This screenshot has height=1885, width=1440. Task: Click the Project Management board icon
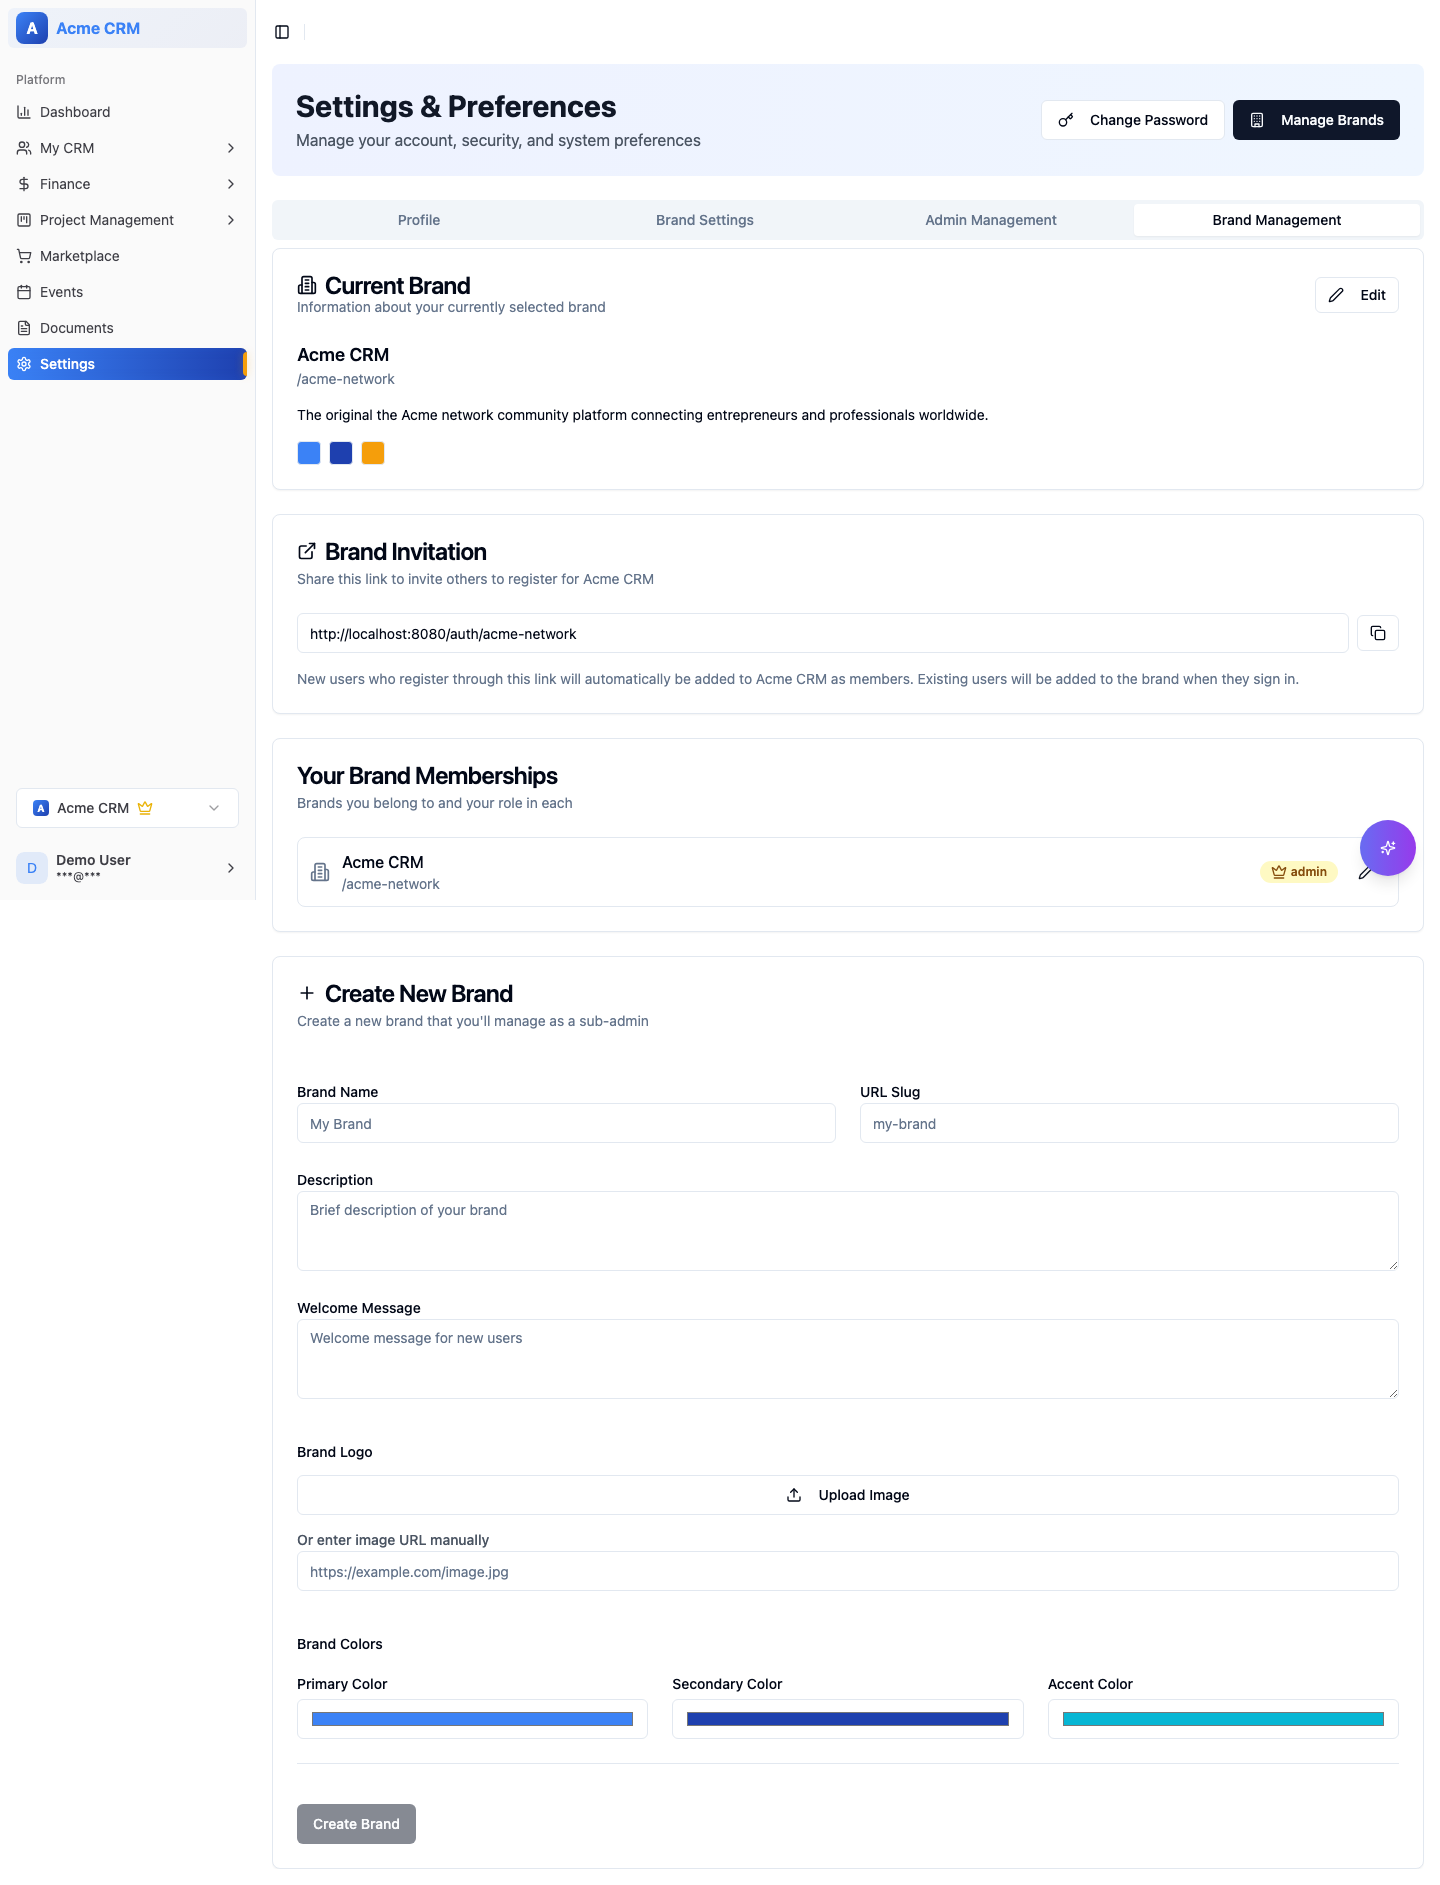click(x=24, y=220)
